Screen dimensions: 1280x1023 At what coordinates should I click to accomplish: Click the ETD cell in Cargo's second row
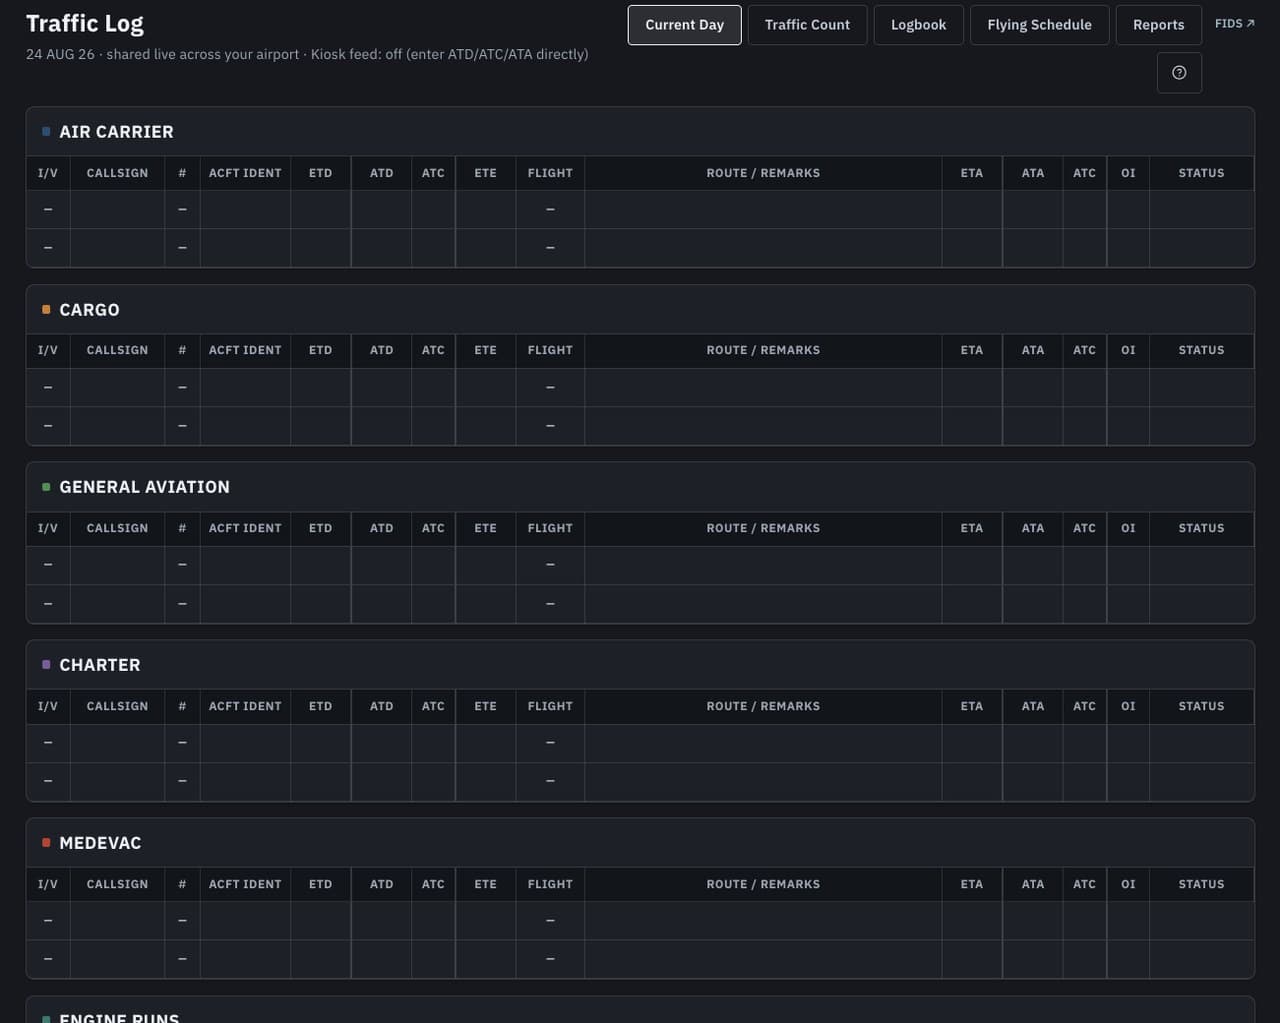[320, 426]
